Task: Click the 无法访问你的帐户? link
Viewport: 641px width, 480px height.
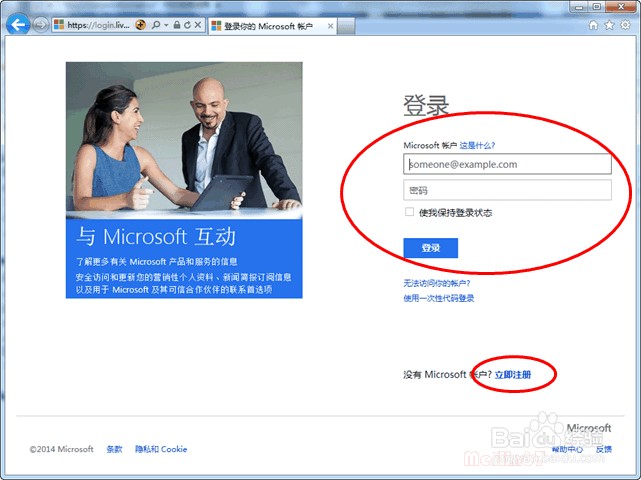Action: pyautogui.click(x=437, y=283)
